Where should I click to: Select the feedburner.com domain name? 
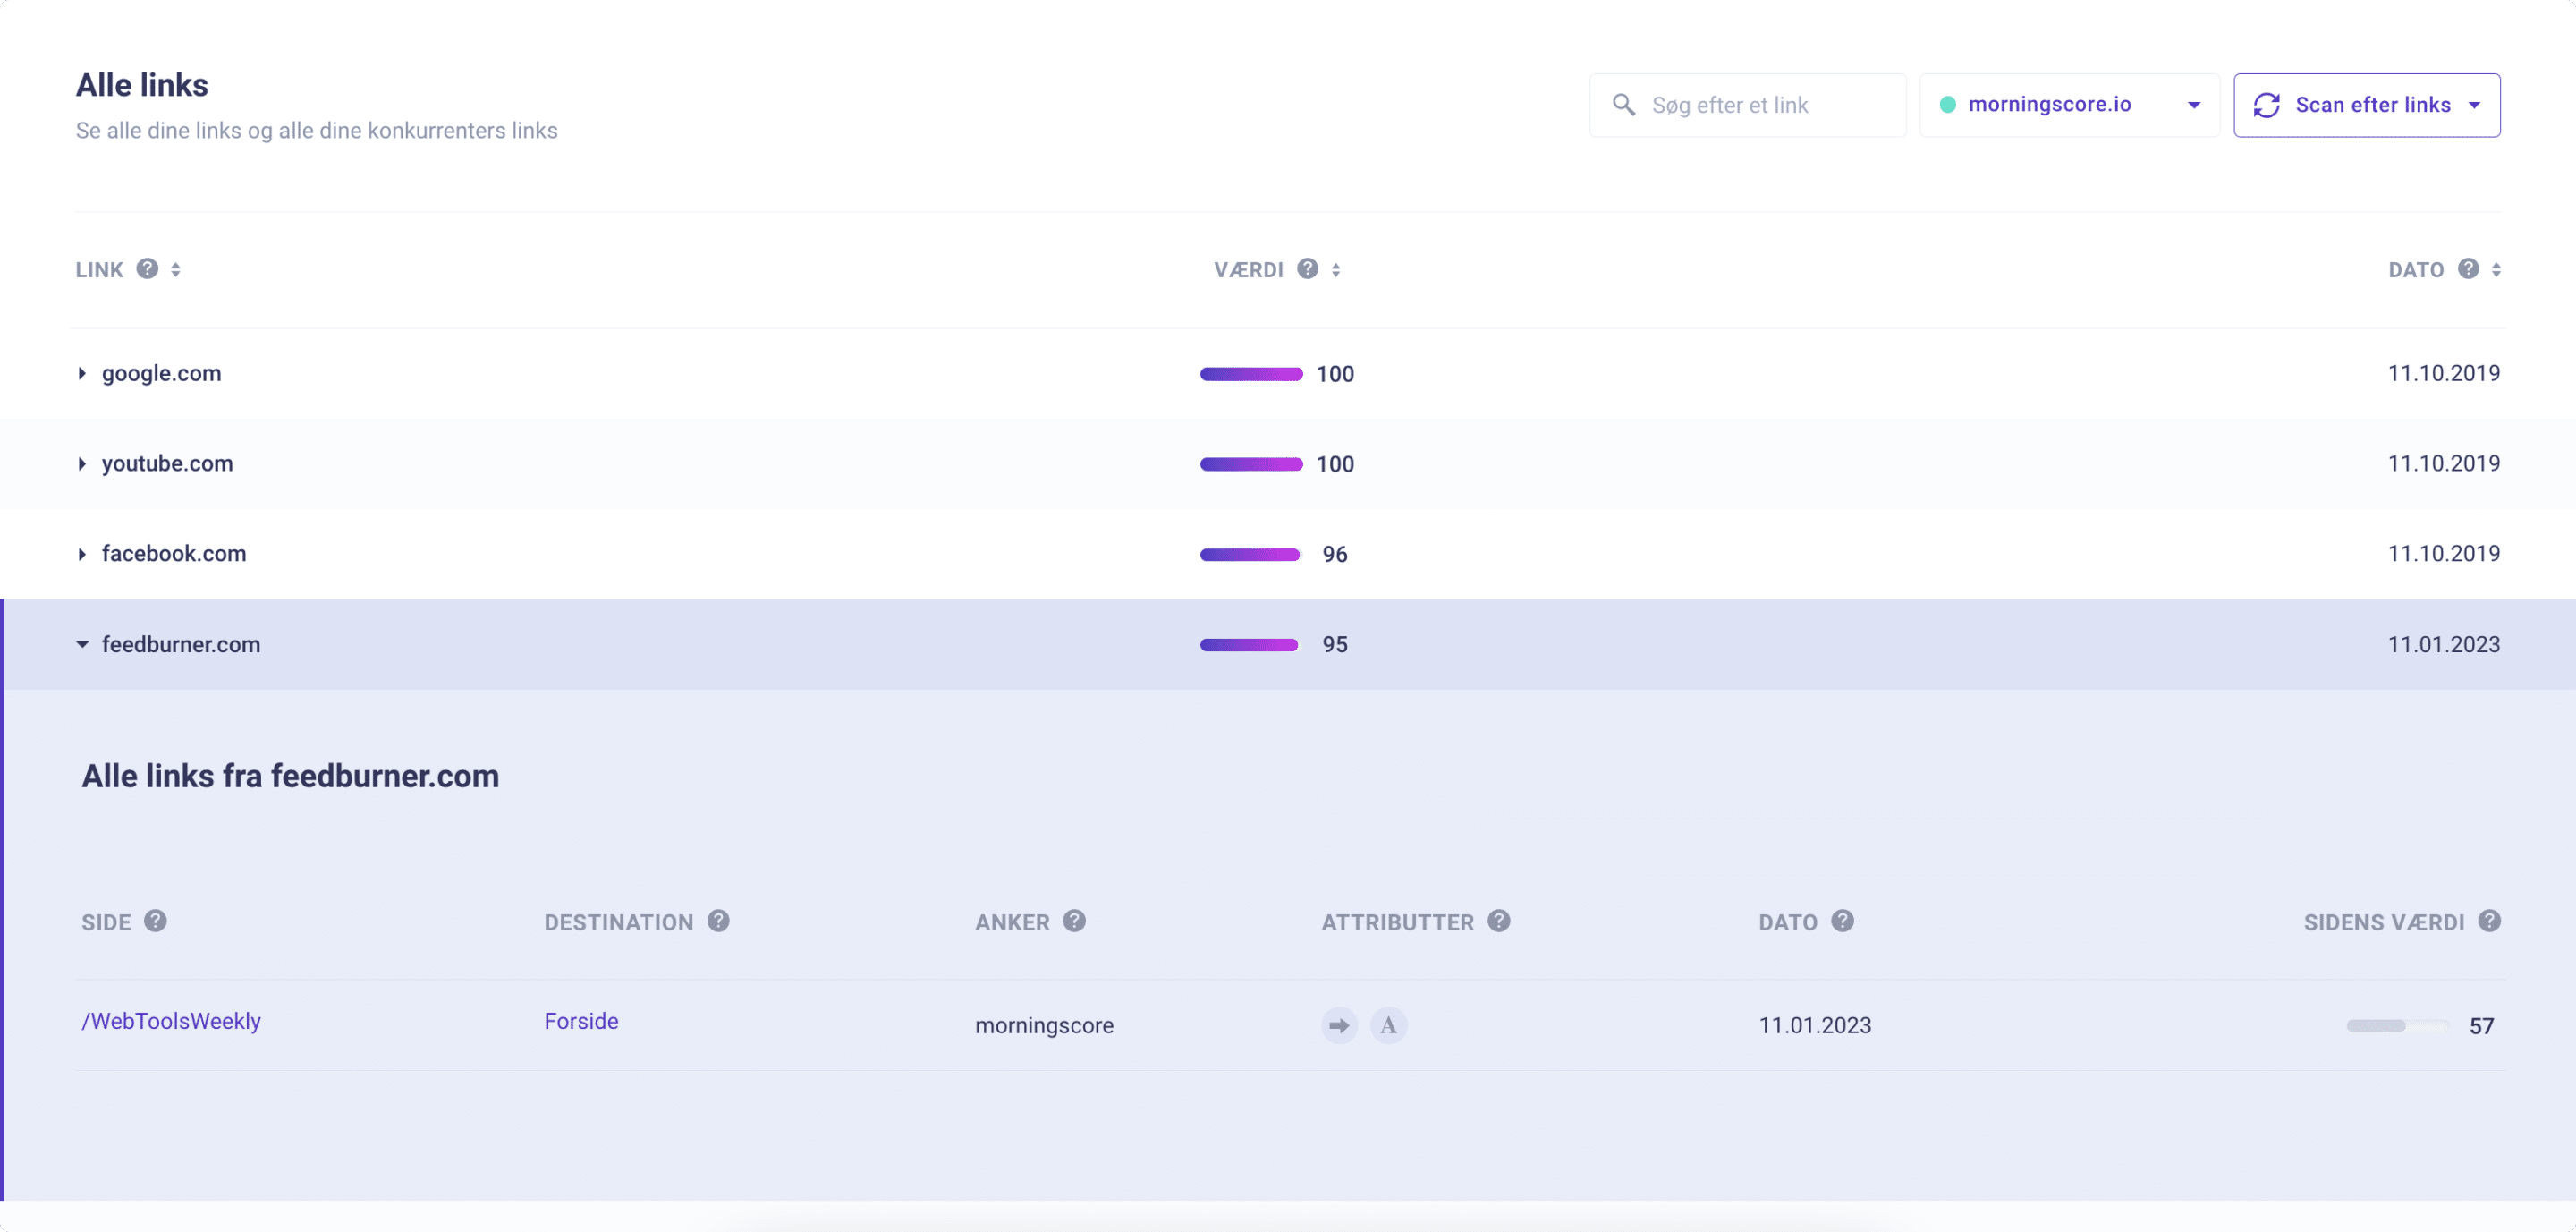pyautogui.click(x=181, y=645)
